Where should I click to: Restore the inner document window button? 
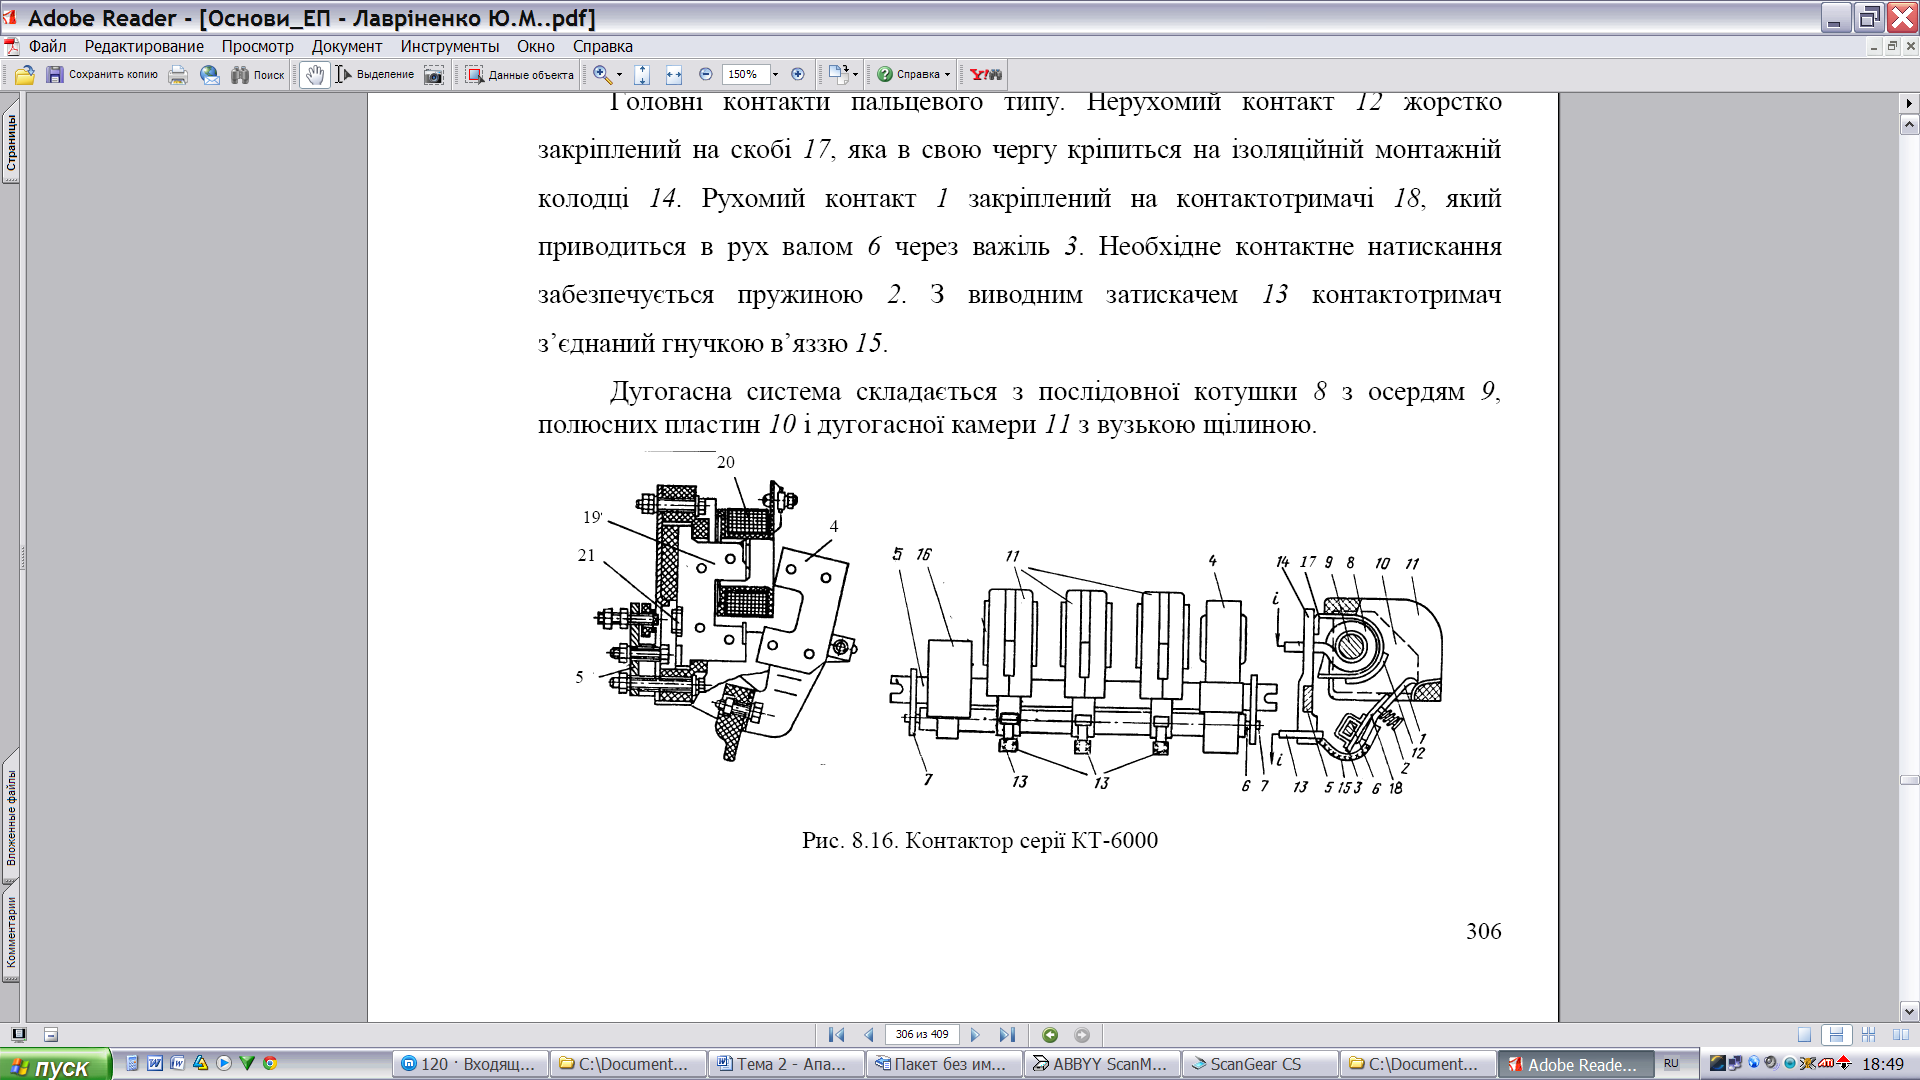(x=1892, y=47)
